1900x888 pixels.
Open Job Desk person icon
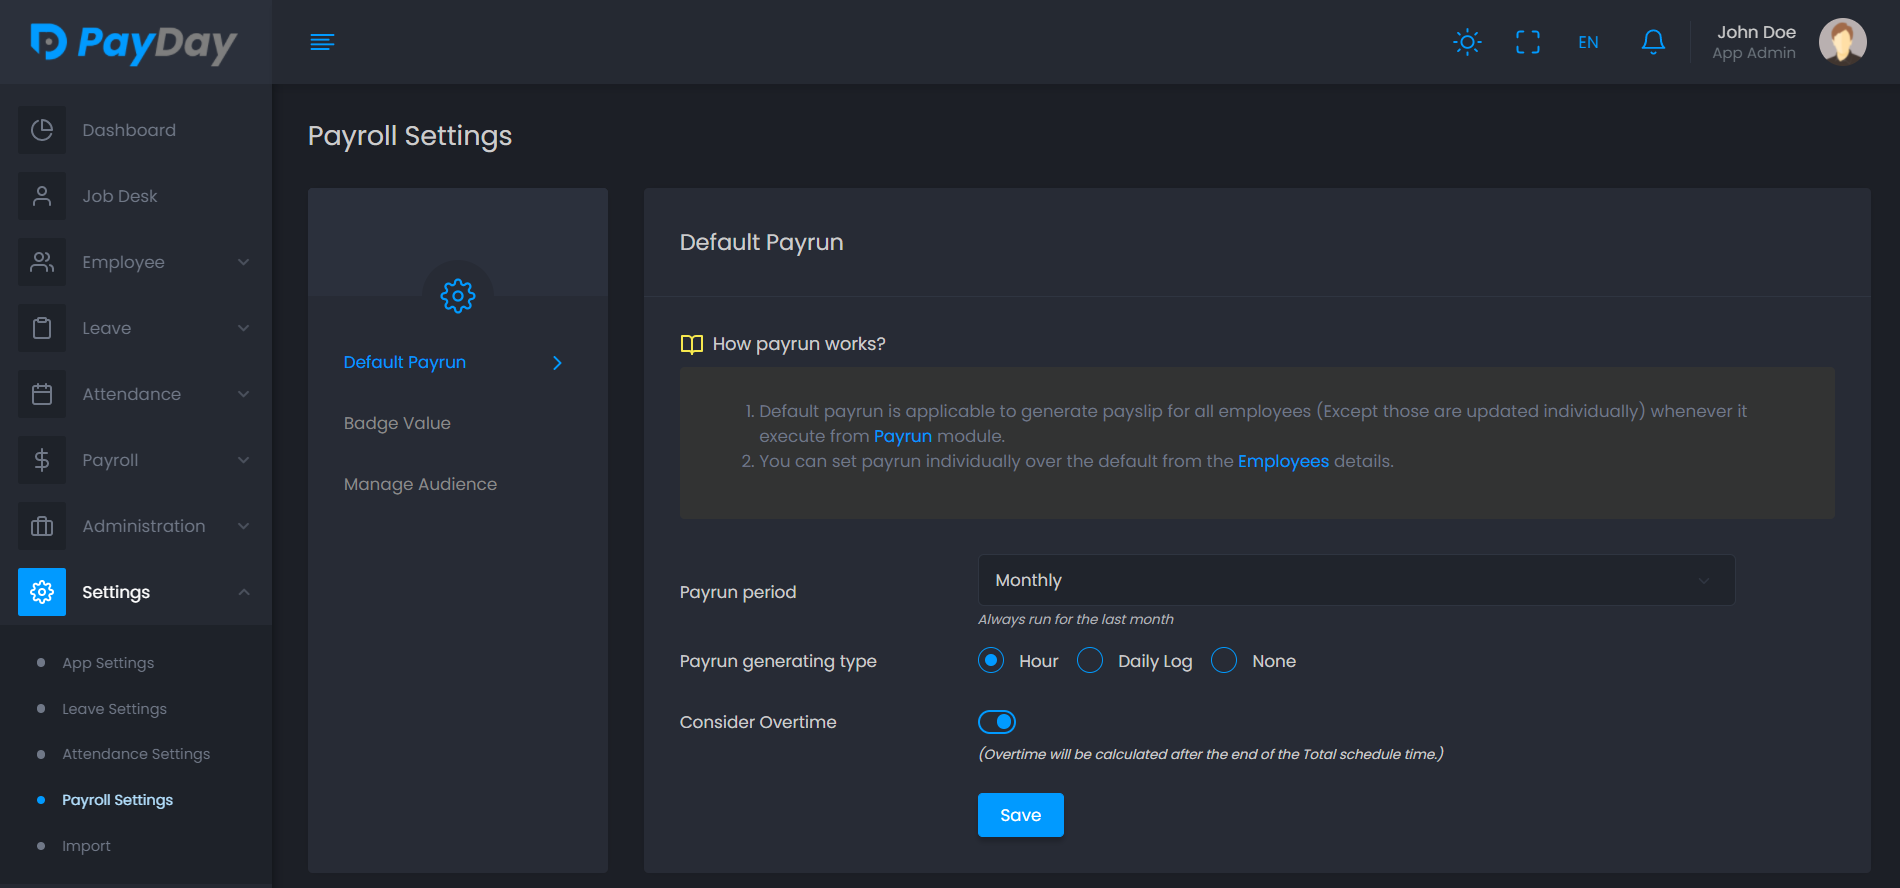click(x=42, y=196)
